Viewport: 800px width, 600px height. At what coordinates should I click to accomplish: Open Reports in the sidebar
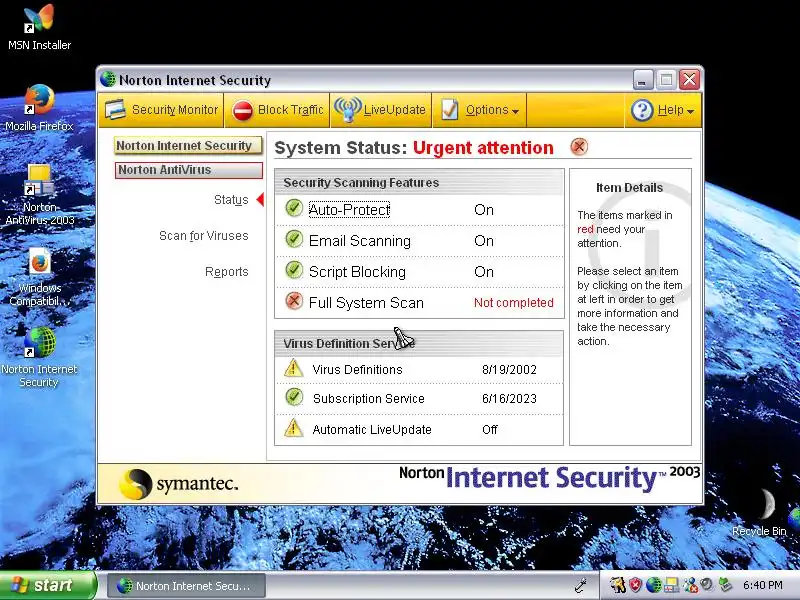tap(227, 271)
